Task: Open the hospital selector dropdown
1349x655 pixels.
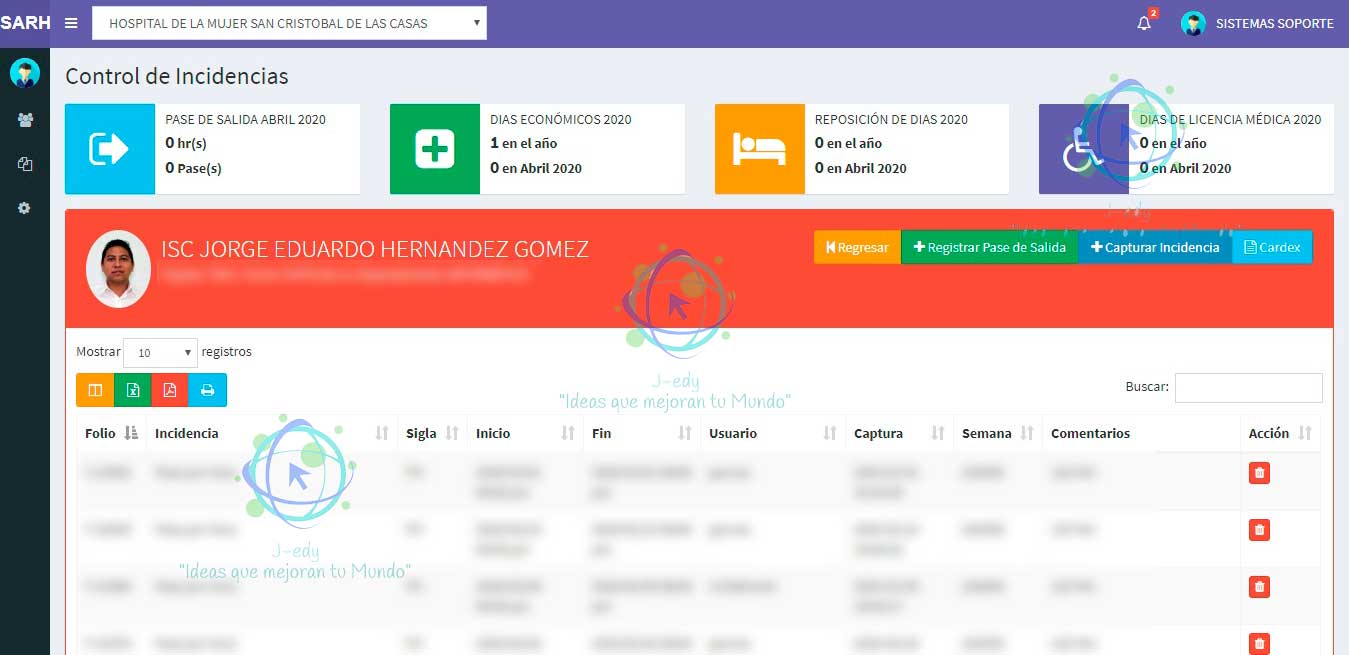Action: pos(288,22)
